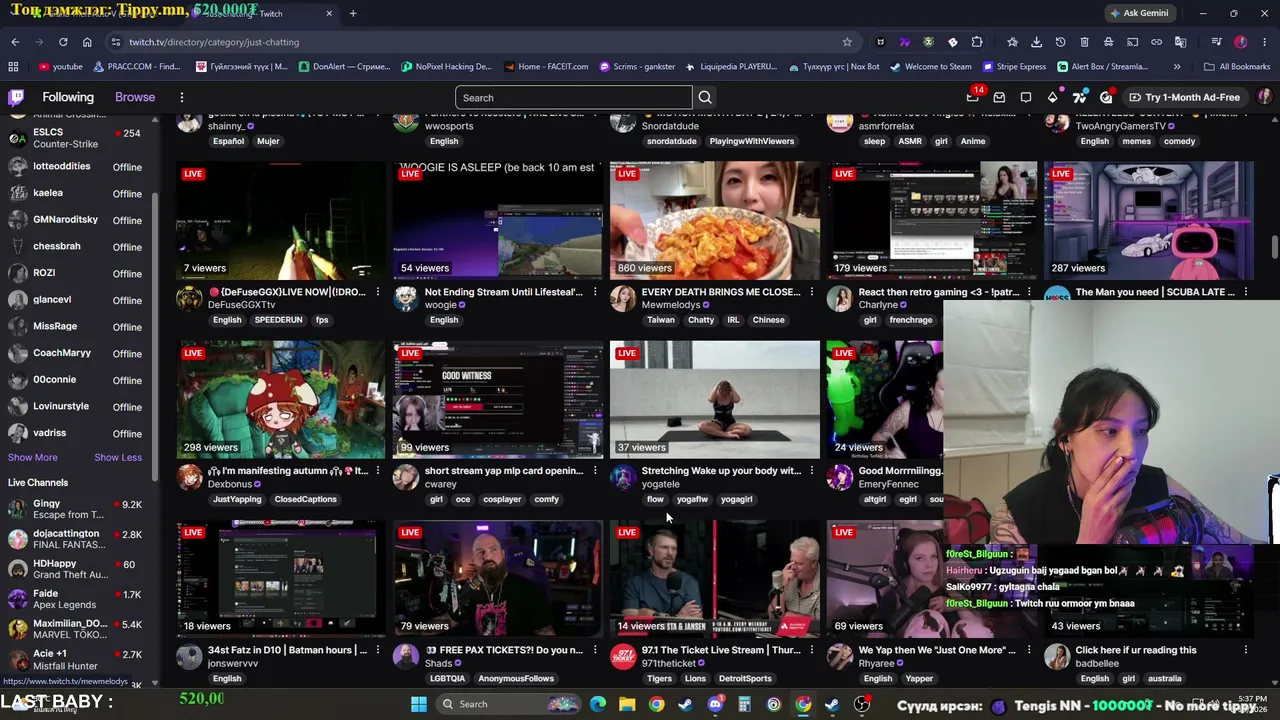Click the cast screen toolbar icon
This screenshot has width=1280, height=720.
tap(1132, 42)
